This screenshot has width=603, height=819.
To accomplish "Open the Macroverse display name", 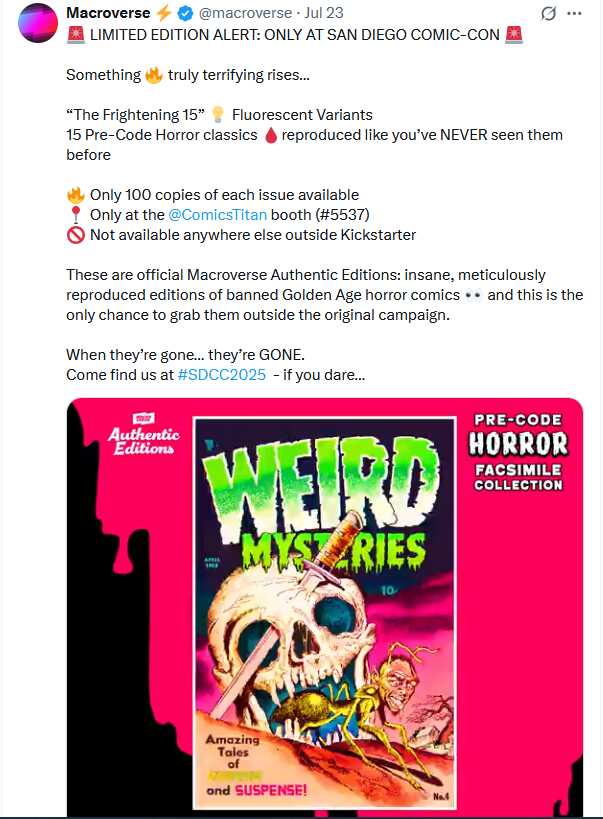I will [108, 13].
